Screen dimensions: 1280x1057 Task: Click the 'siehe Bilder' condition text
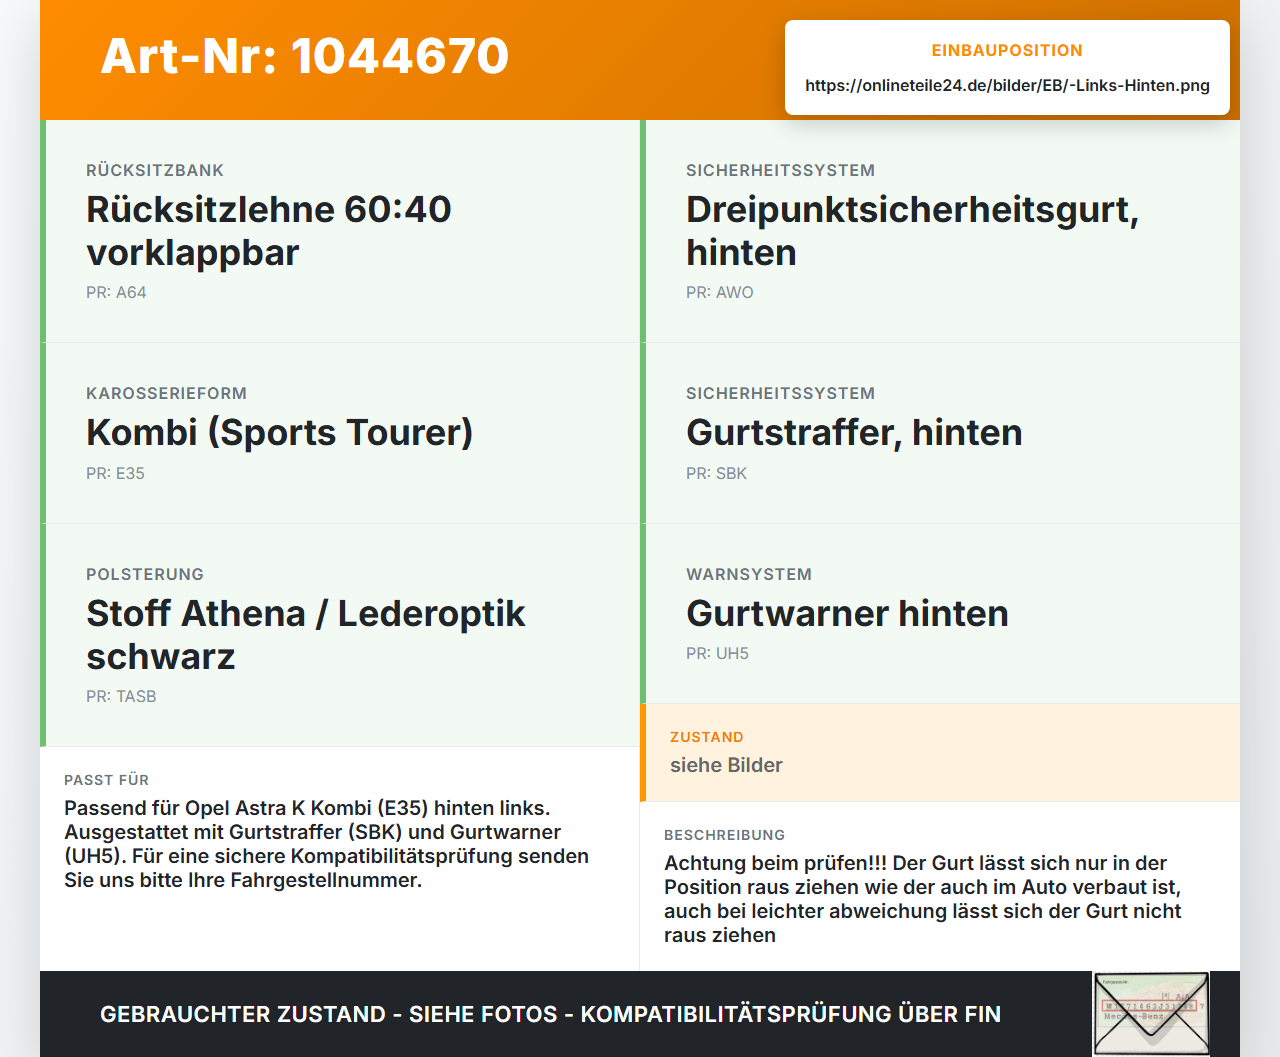click(x=726, y=765)
